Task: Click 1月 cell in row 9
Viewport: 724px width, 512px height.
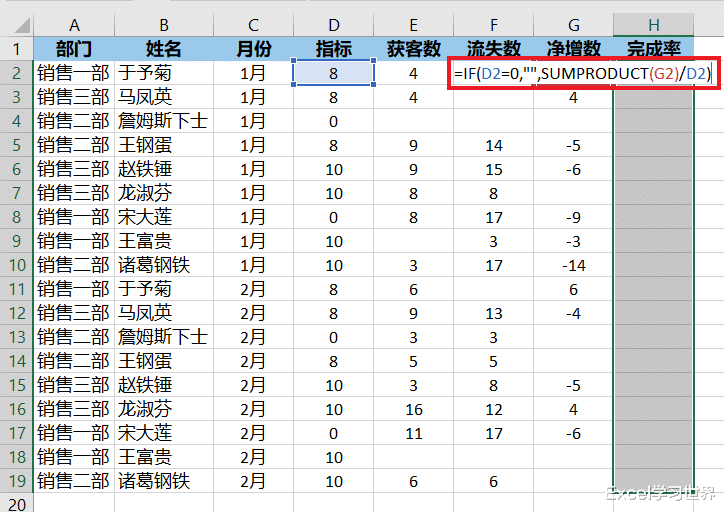Action: coord(253,241)
